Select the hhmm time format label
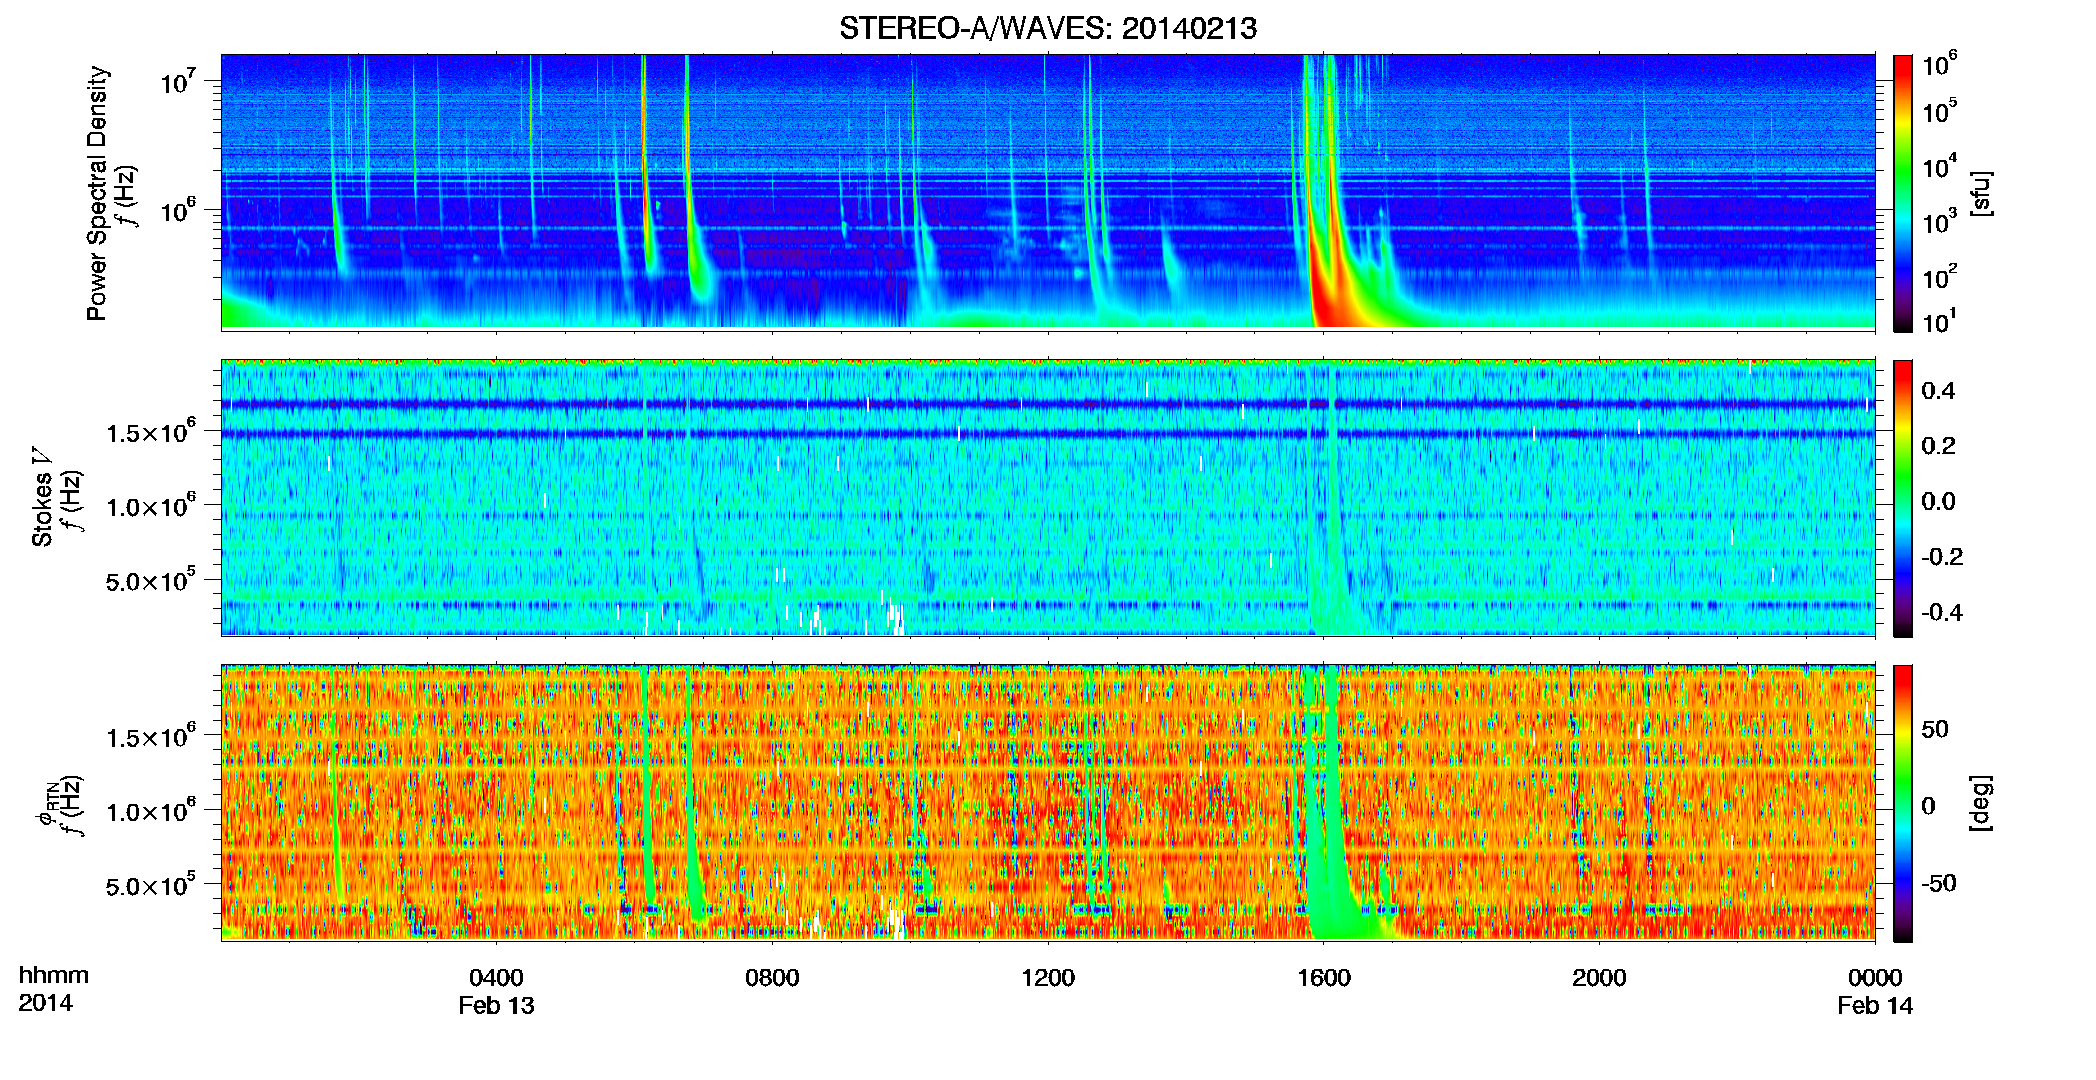 point(54,975)
